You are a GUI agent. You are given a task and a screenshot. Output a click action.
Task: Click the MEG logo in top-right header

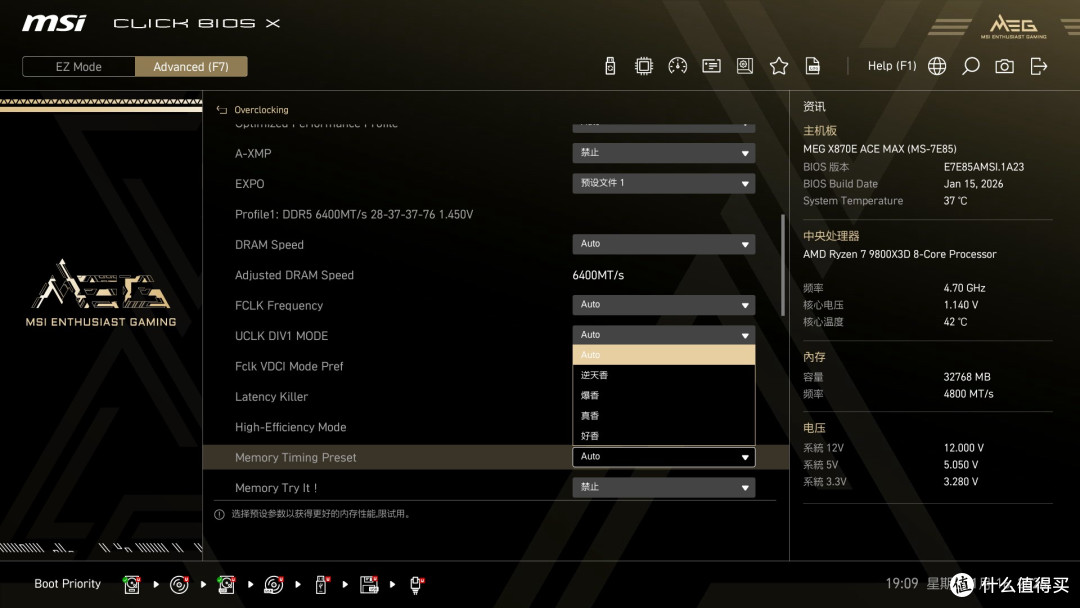(1013, 26)
